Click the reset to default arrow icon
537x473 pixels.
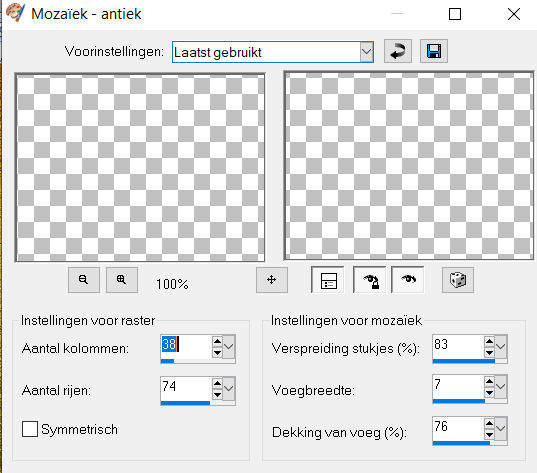pos(398,51)
